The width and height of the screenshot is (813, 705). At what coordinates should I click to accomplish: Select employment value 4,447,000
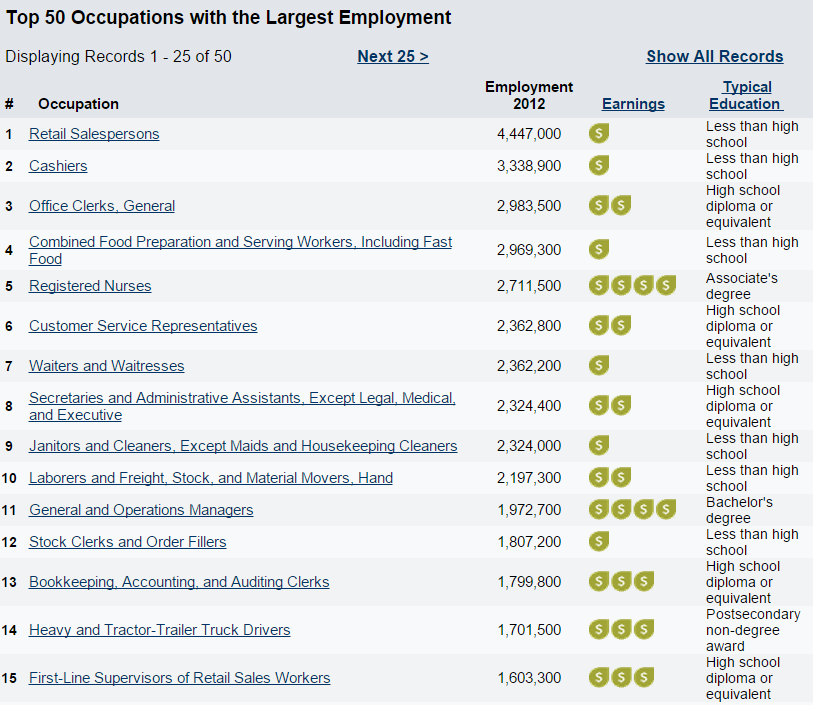(529, 134)
